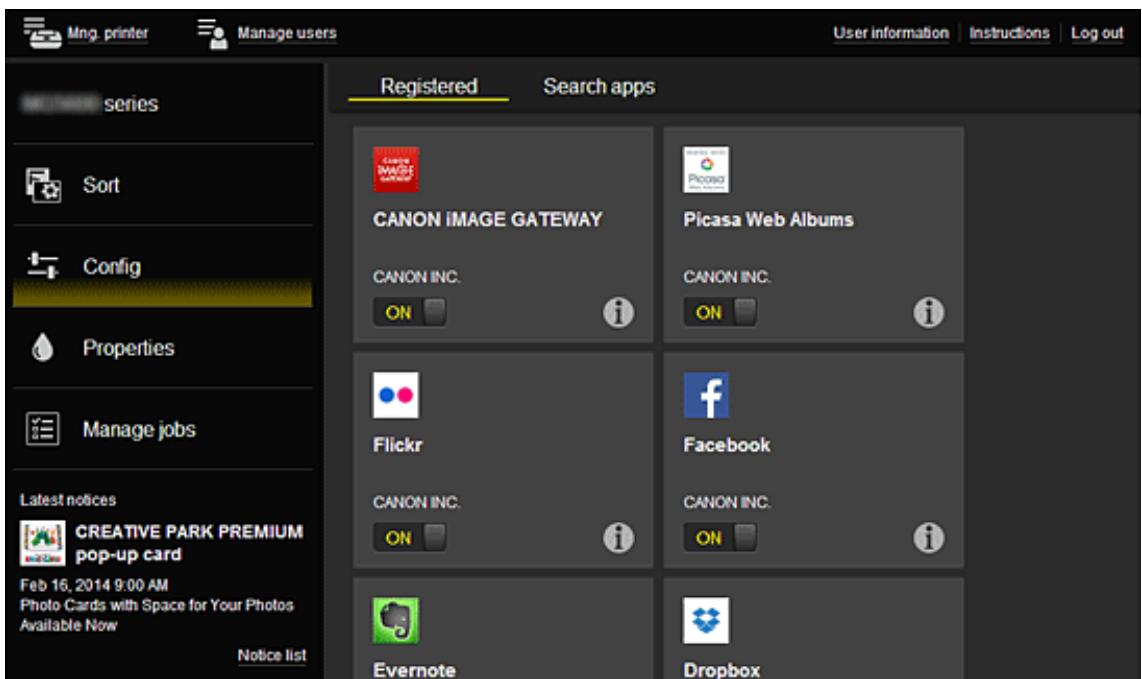This screenshot has height=679, width=1142.
Task: Turn off the Flickr switch
Action: [x=409, y=538]
